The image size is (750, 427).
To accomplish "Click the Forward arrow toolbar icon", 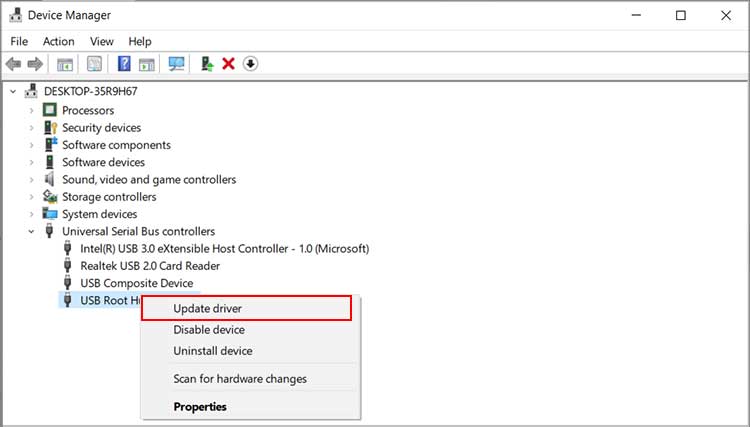I will click(x=35, y=64).
